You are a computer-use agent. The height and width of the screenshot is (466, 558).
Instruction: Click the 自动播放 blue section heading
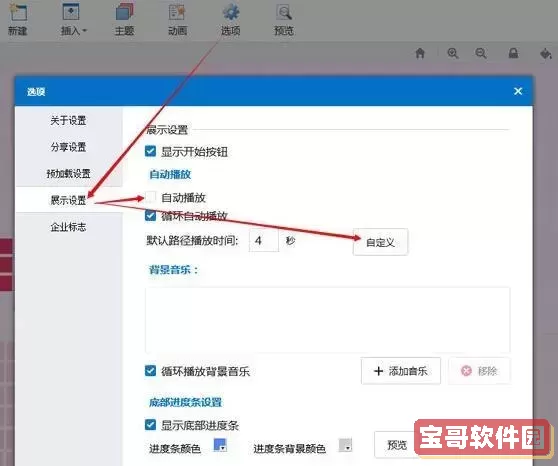(x=170, y=174)
